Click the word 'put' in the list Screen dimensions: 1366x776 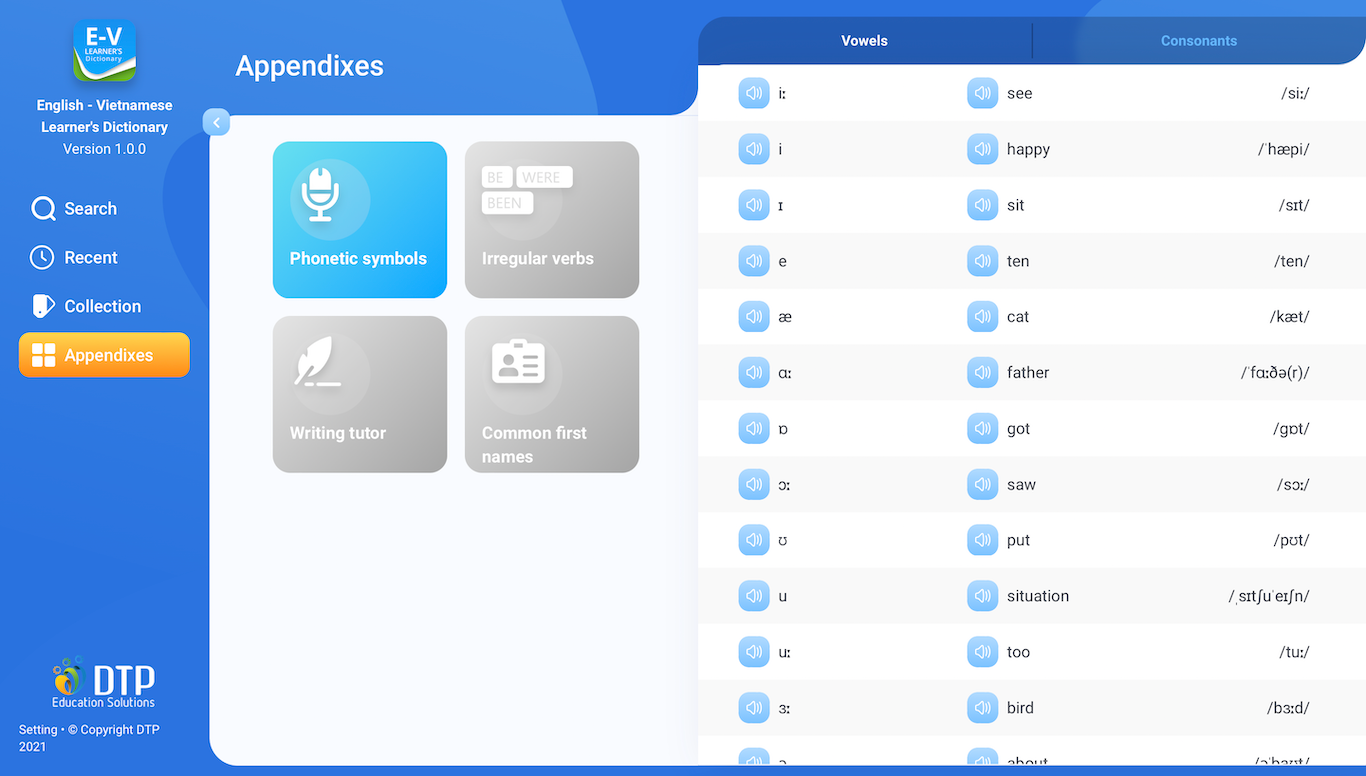(x=1018, y=541)
